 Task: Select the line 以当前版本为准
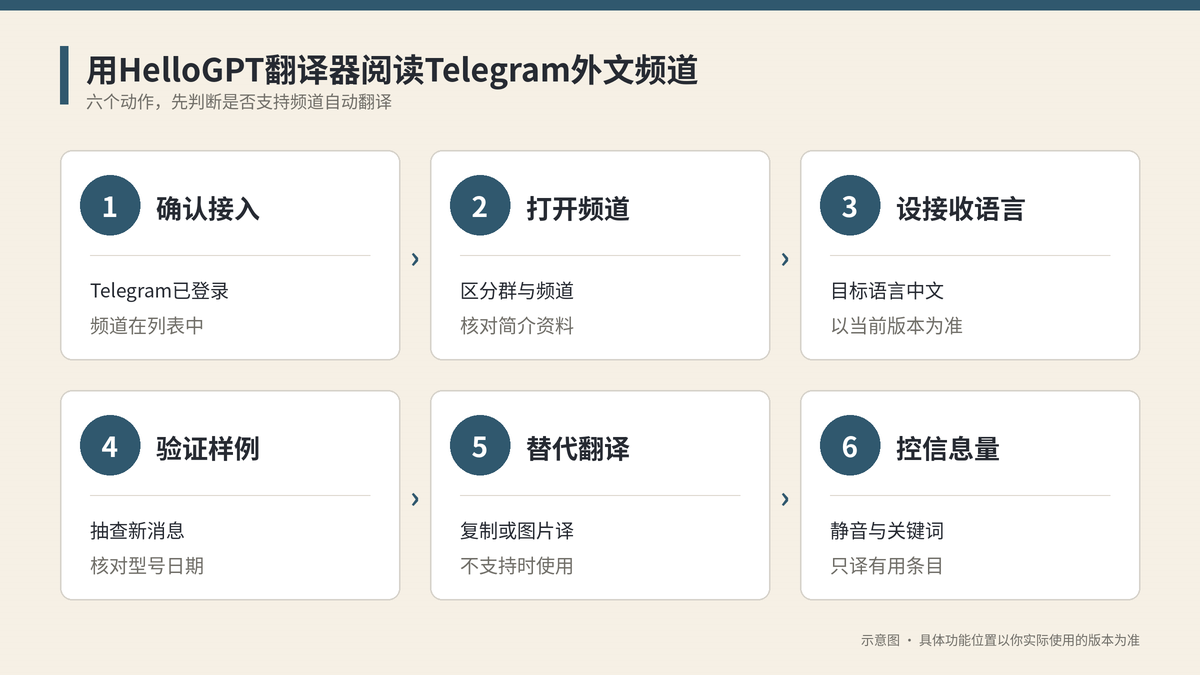point(897,325)
